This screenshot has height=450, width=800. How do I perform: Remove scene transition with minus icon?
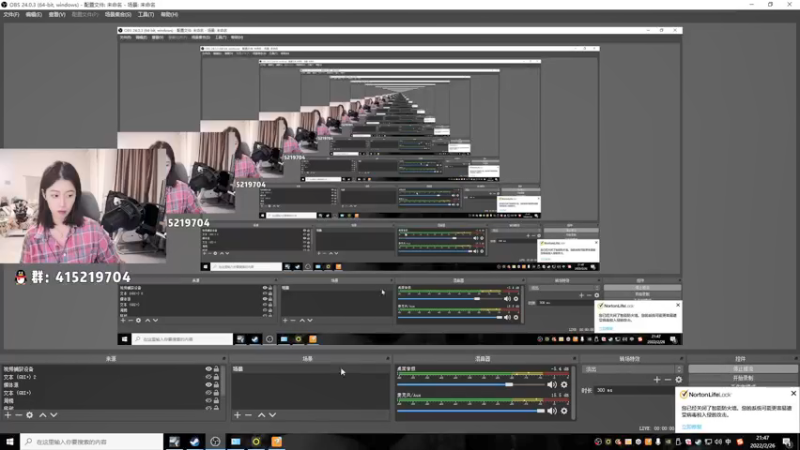668,380
